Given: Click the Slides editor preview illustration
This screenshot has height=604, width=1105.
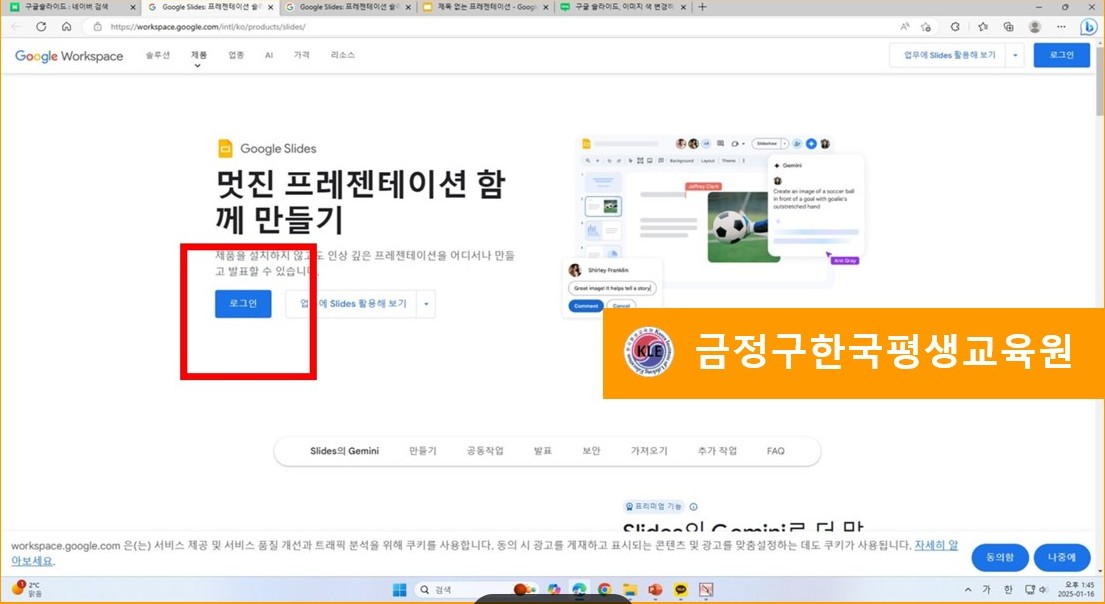Looking at the screenshot, I should (713, 226).
